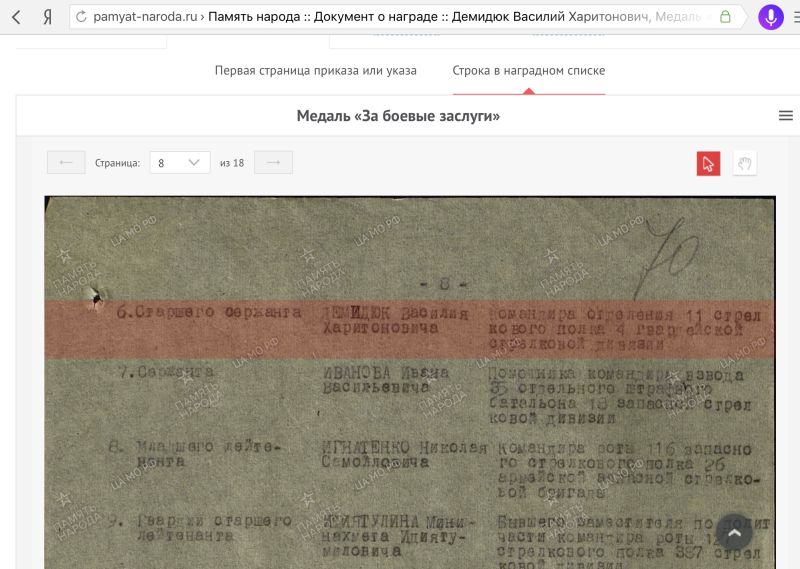The image size is (800, 569).
Task: Open the browser menu at top right
Action: pos(796,17)
